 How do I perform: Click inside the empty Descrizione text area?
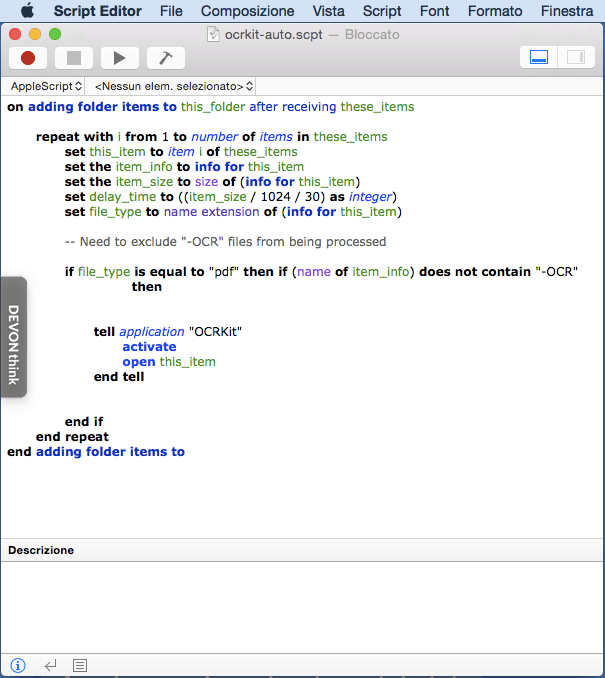(302, 607)
